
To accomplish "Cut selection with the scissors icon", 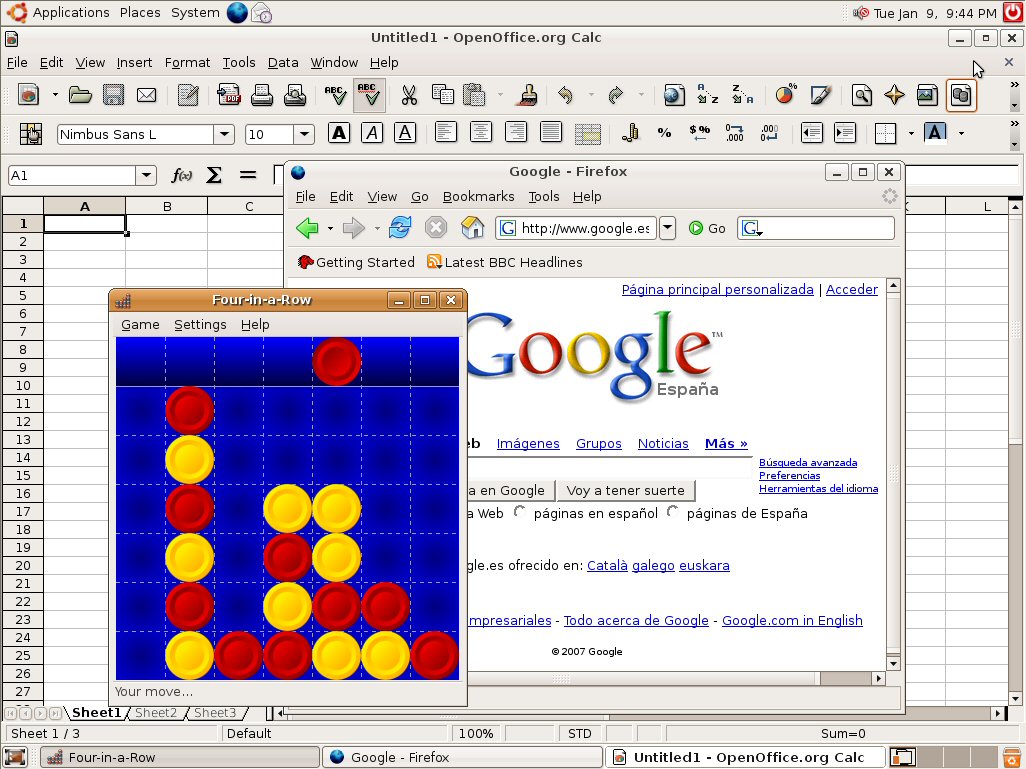I will (409, 96).
